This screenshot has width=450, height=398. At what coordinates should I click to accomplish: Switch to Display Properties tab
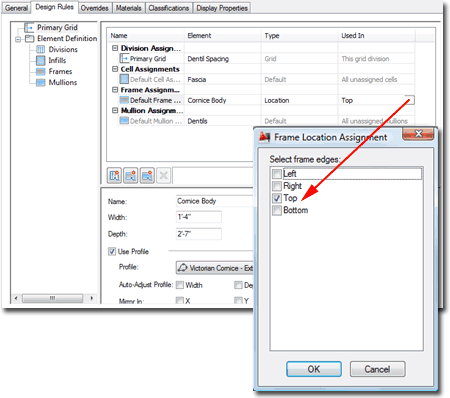(x=222, y=8)
